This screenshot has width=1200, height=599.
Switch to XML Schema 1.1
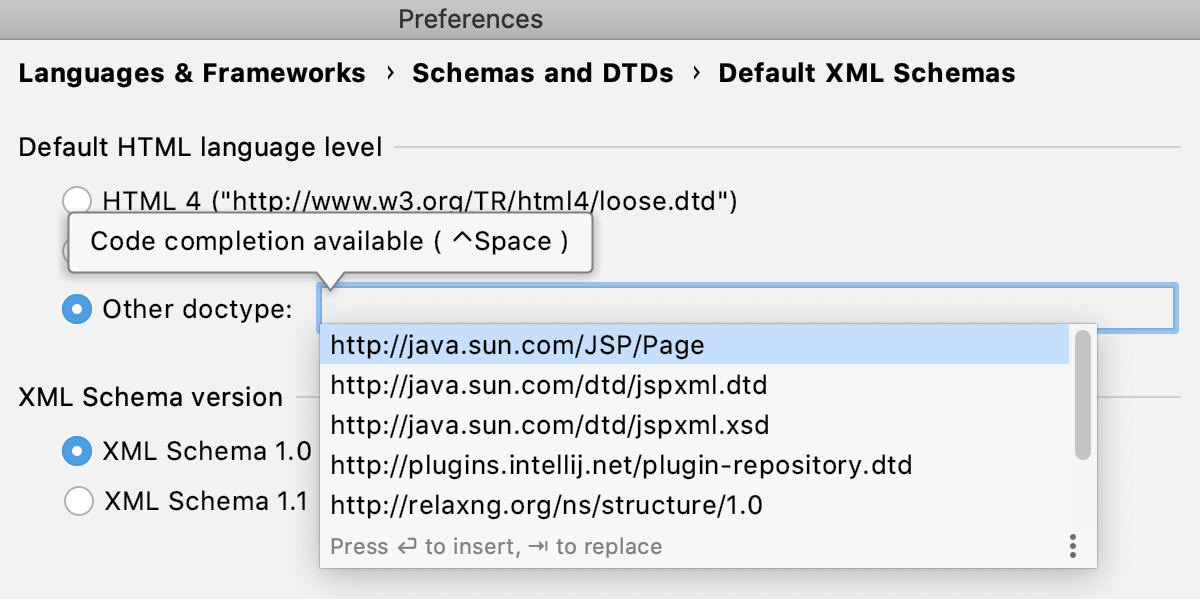79,501
